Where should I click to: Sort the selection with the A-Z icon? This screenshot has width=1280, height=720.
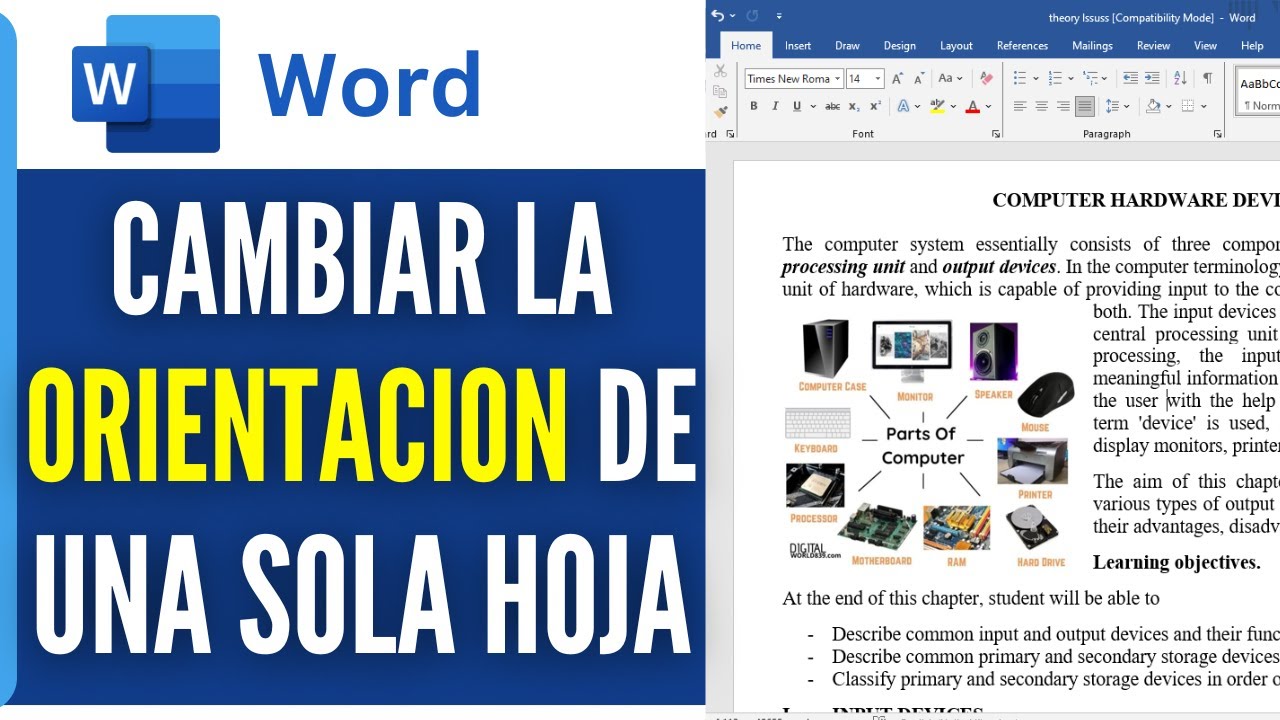pyautogui.click(x=1180, y=78)
